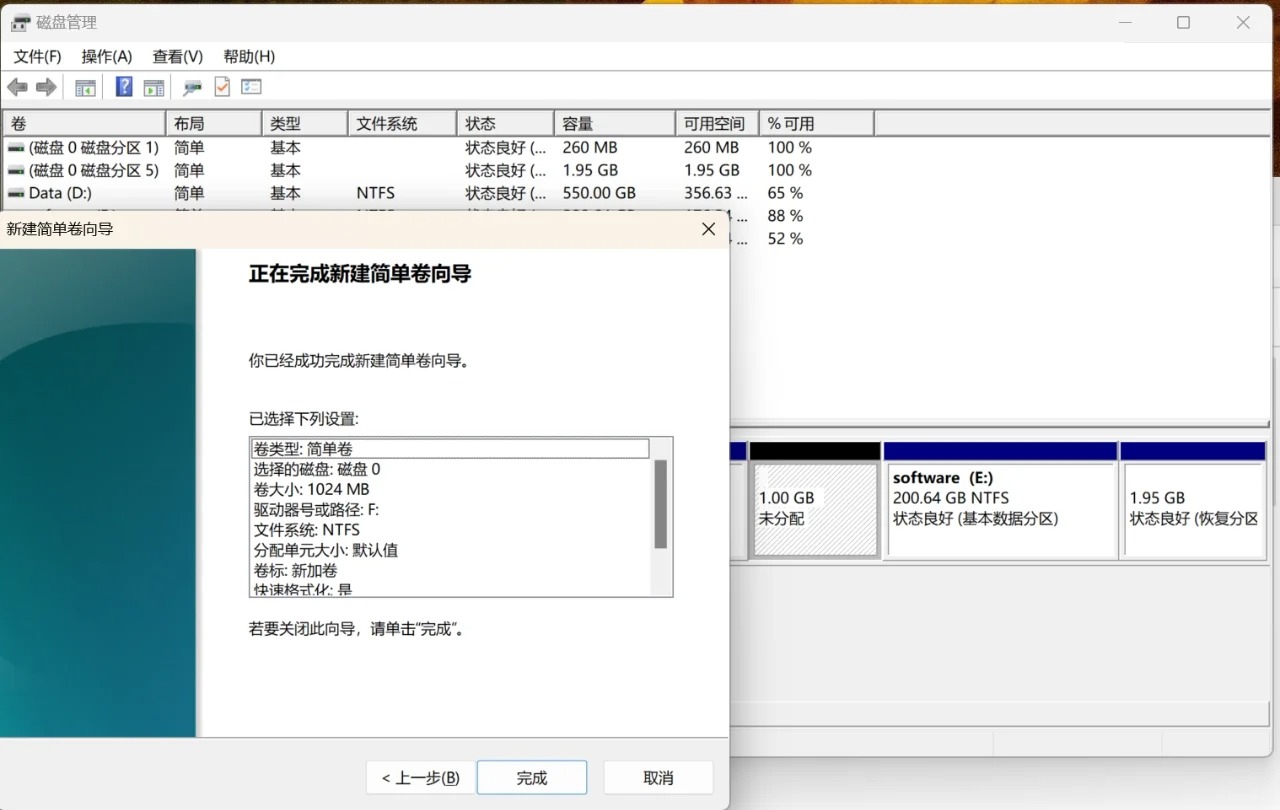
Task: Click the Forward arrow in toolbar
Action: click(x=46, y=87)
